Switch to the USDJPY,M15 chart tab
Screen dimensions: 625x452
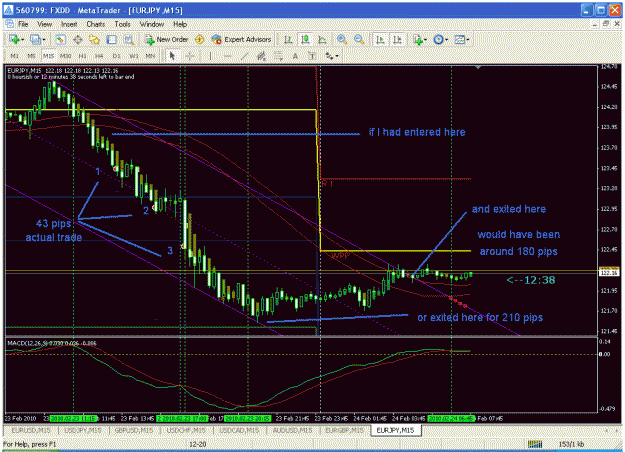pos(83,430)
